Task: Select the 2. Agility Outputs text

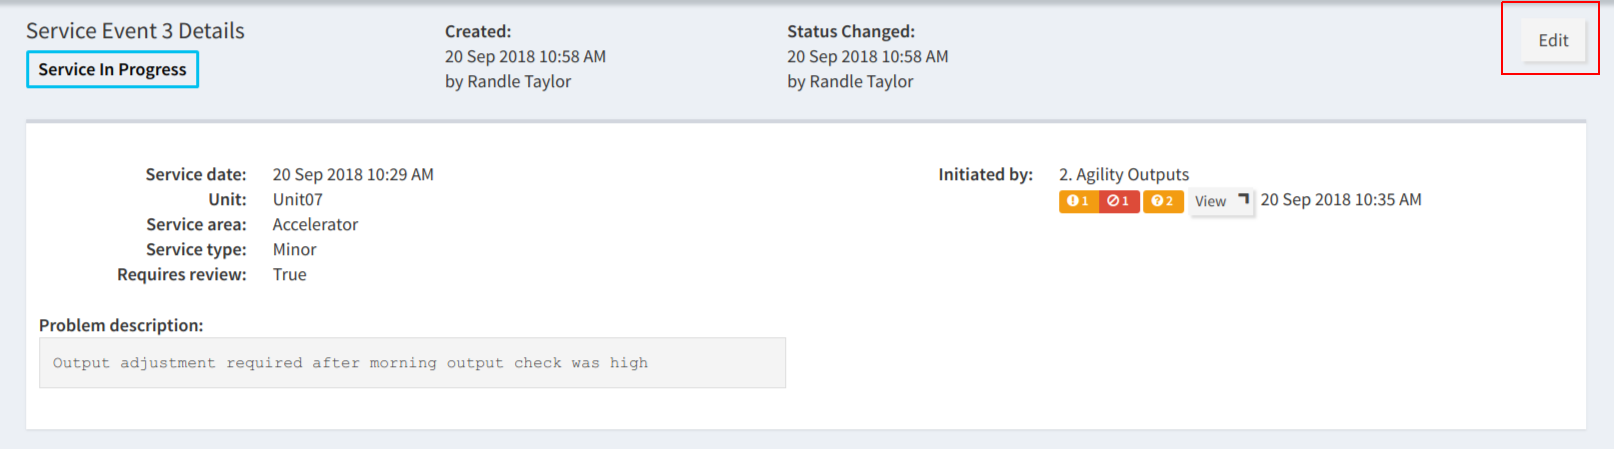Action: [x=1124, y=174]
